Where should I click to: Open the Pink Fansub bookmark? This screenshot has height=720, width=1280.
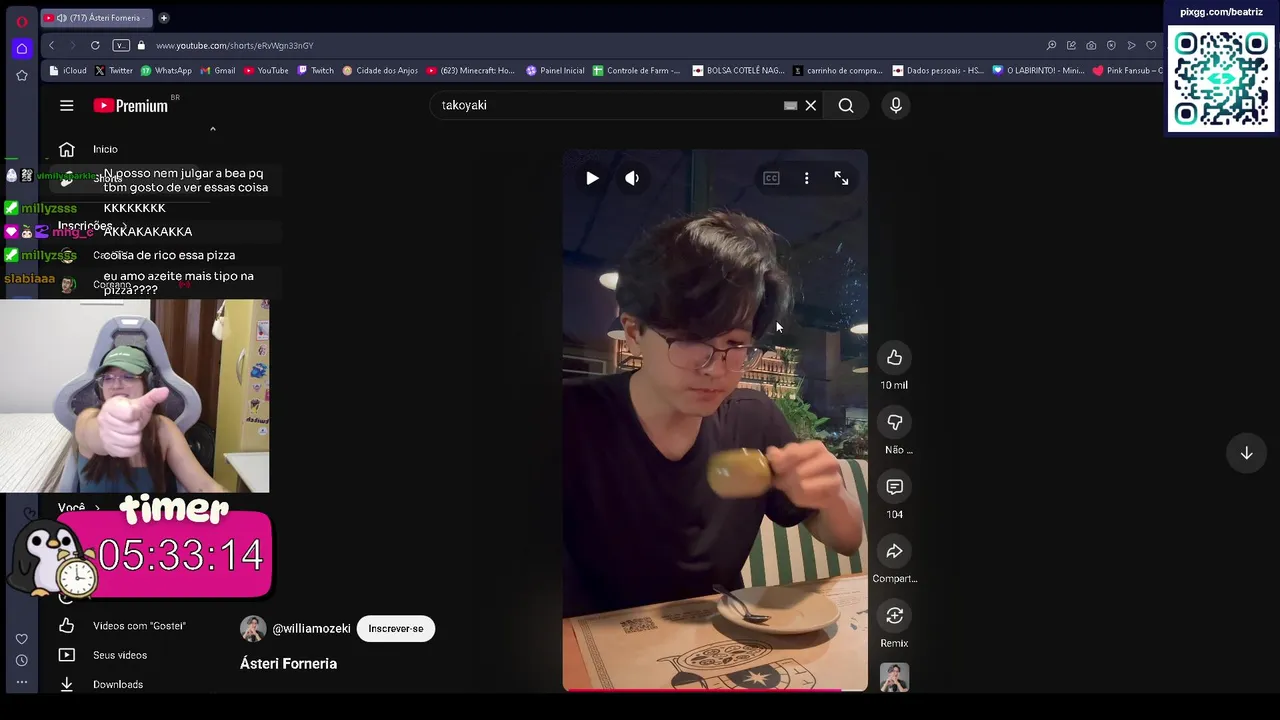tap(1128, 71)
